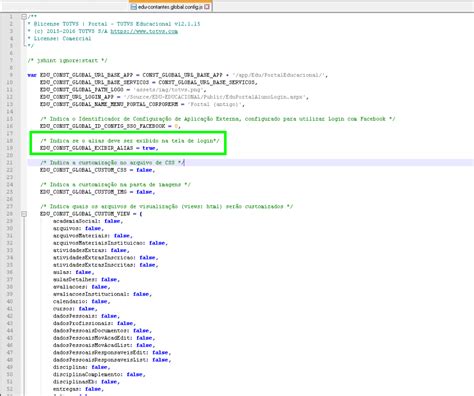This screenshot has height=396, width=474.
Task: Click the 'false' value of EDU_CONST_GLOBAL_CUSTOM_CSS
Action: [x=144, y=170]
